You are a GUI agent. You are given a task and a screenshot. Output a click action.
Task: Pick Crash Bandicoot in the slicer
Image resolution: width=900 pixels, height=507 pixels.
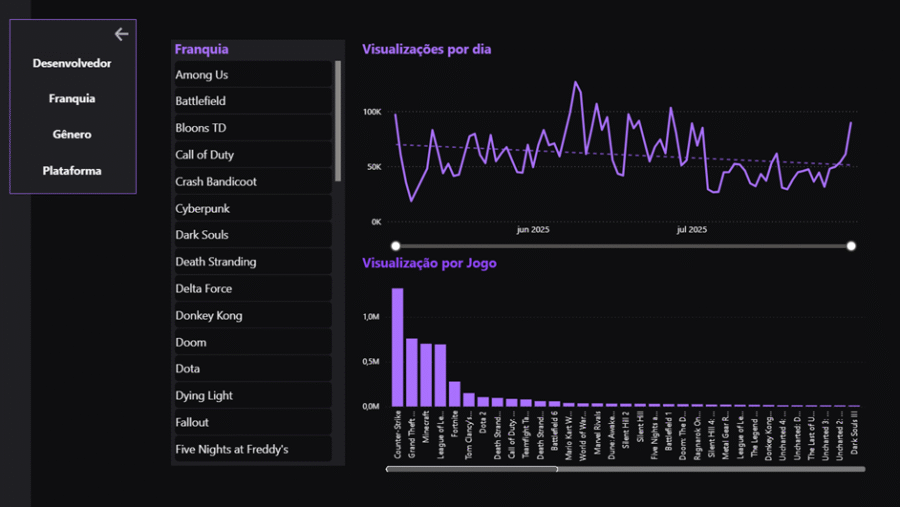click(252, 182)
